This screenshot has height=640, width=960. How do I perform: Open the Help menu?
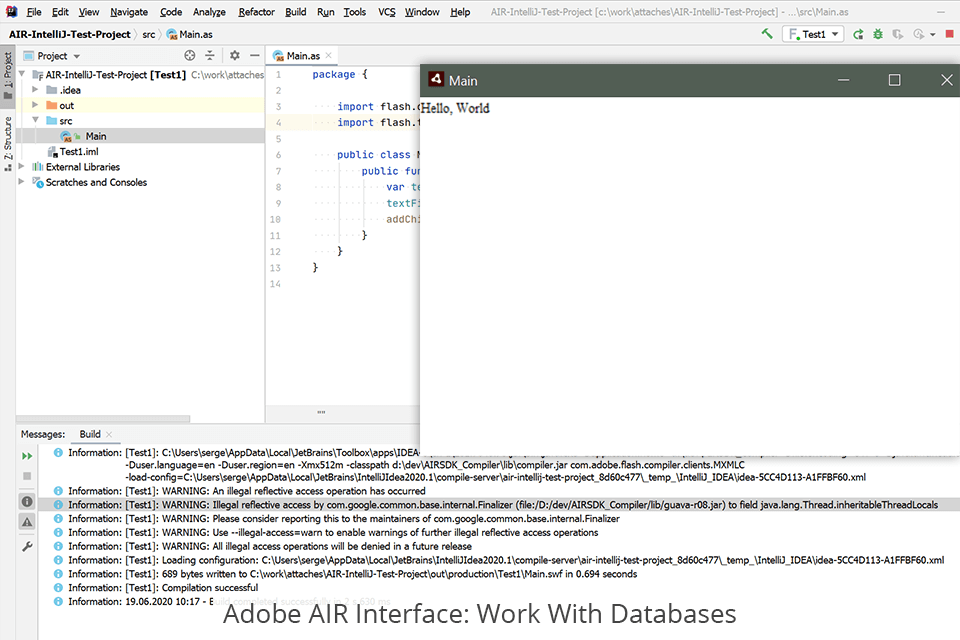[x=460, y=12]
